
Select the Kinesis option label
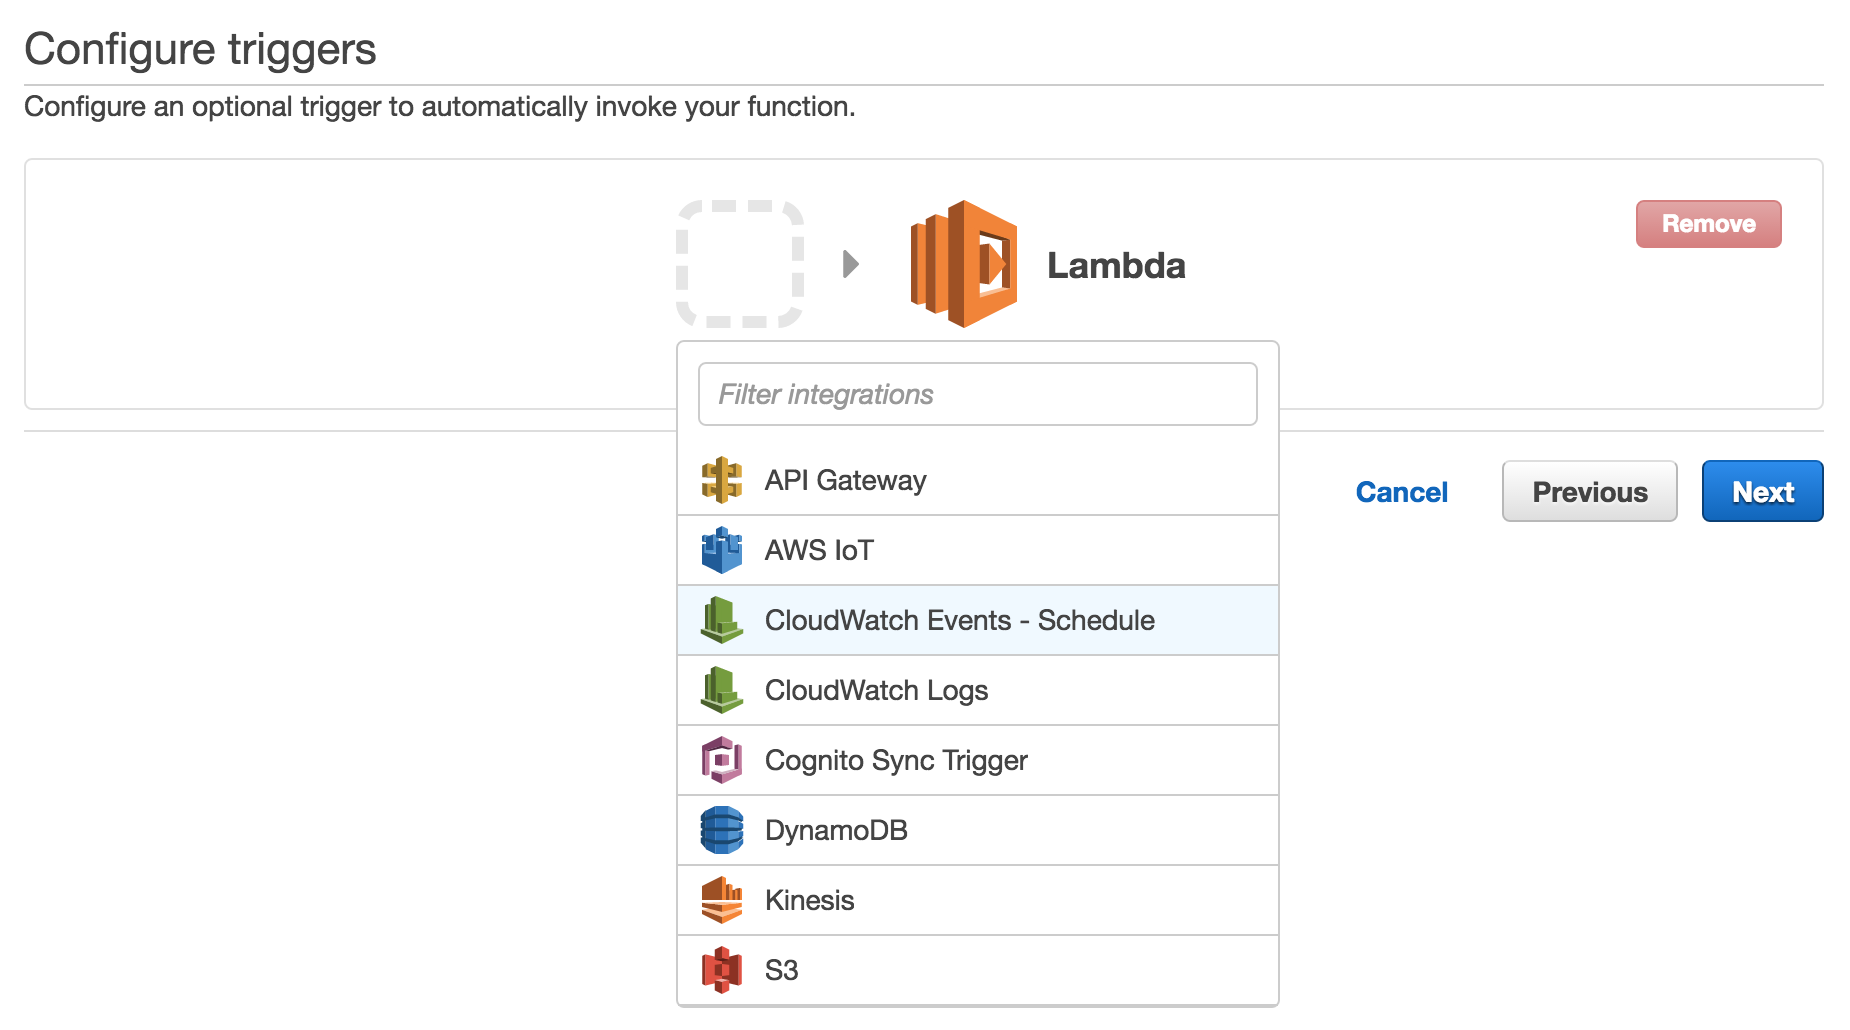click(x=809, y=901)
